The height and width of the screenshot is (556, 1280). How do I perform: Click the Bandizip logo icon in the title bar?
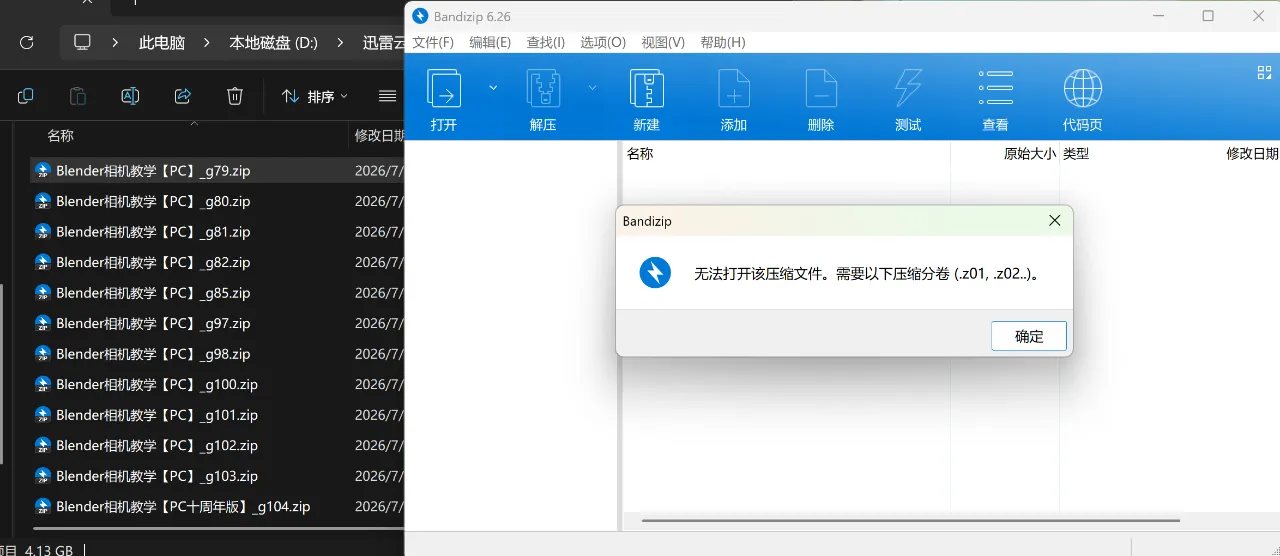(x=420, y=16)
